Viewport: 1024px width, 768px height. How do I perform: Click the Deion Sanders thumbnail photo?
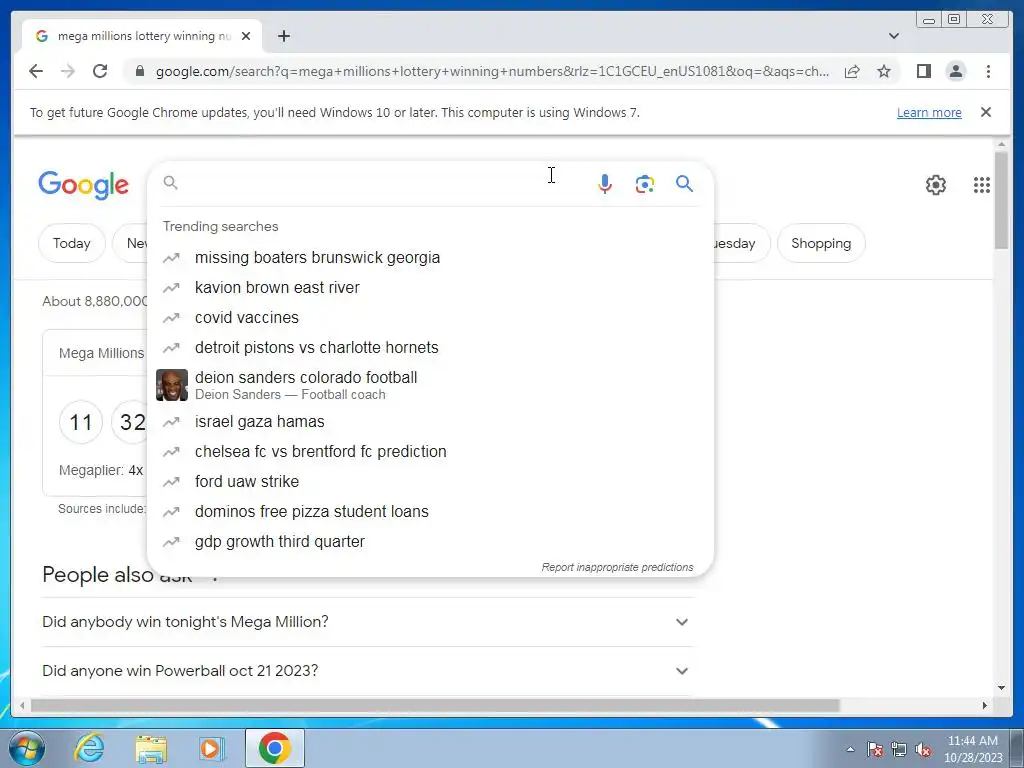click(x=172, y=385)
